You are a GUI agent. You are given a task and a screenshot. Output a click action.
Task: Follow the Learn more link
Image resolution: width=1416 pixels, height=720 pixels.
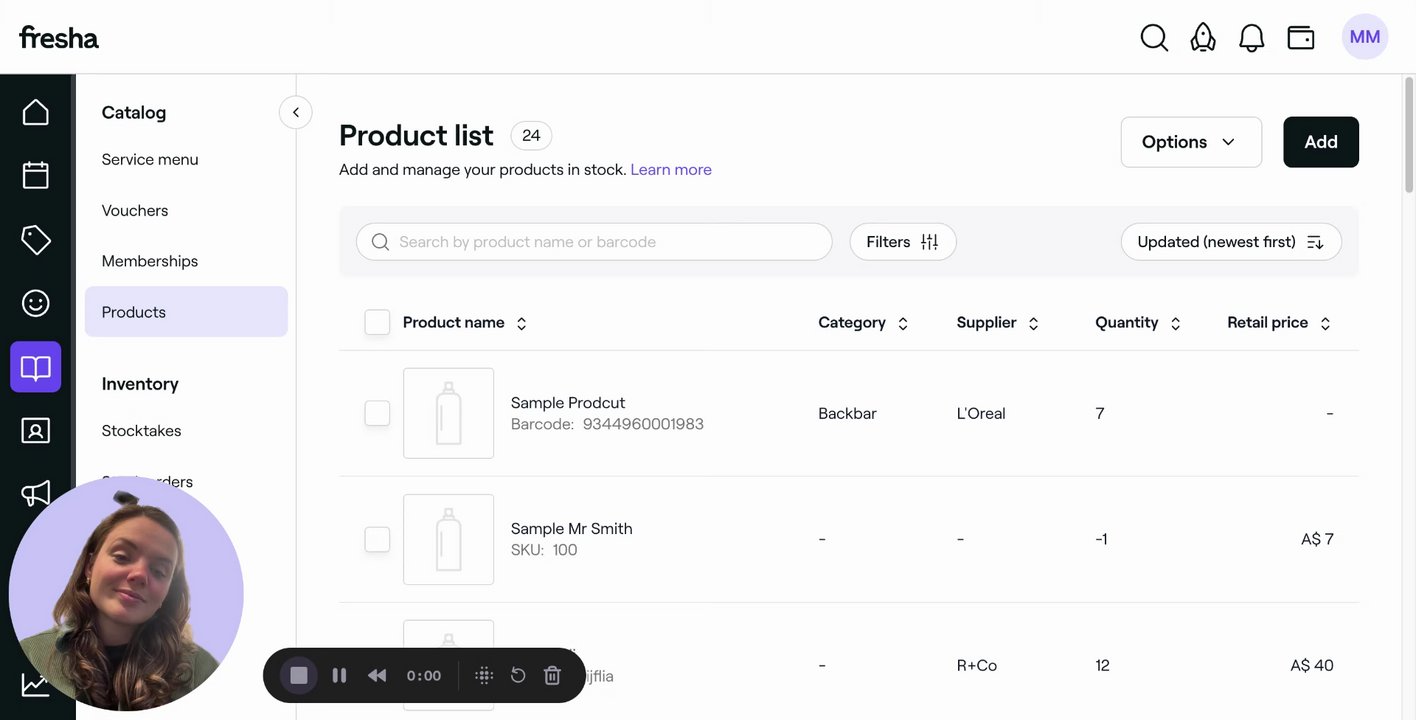click(671, 170)
